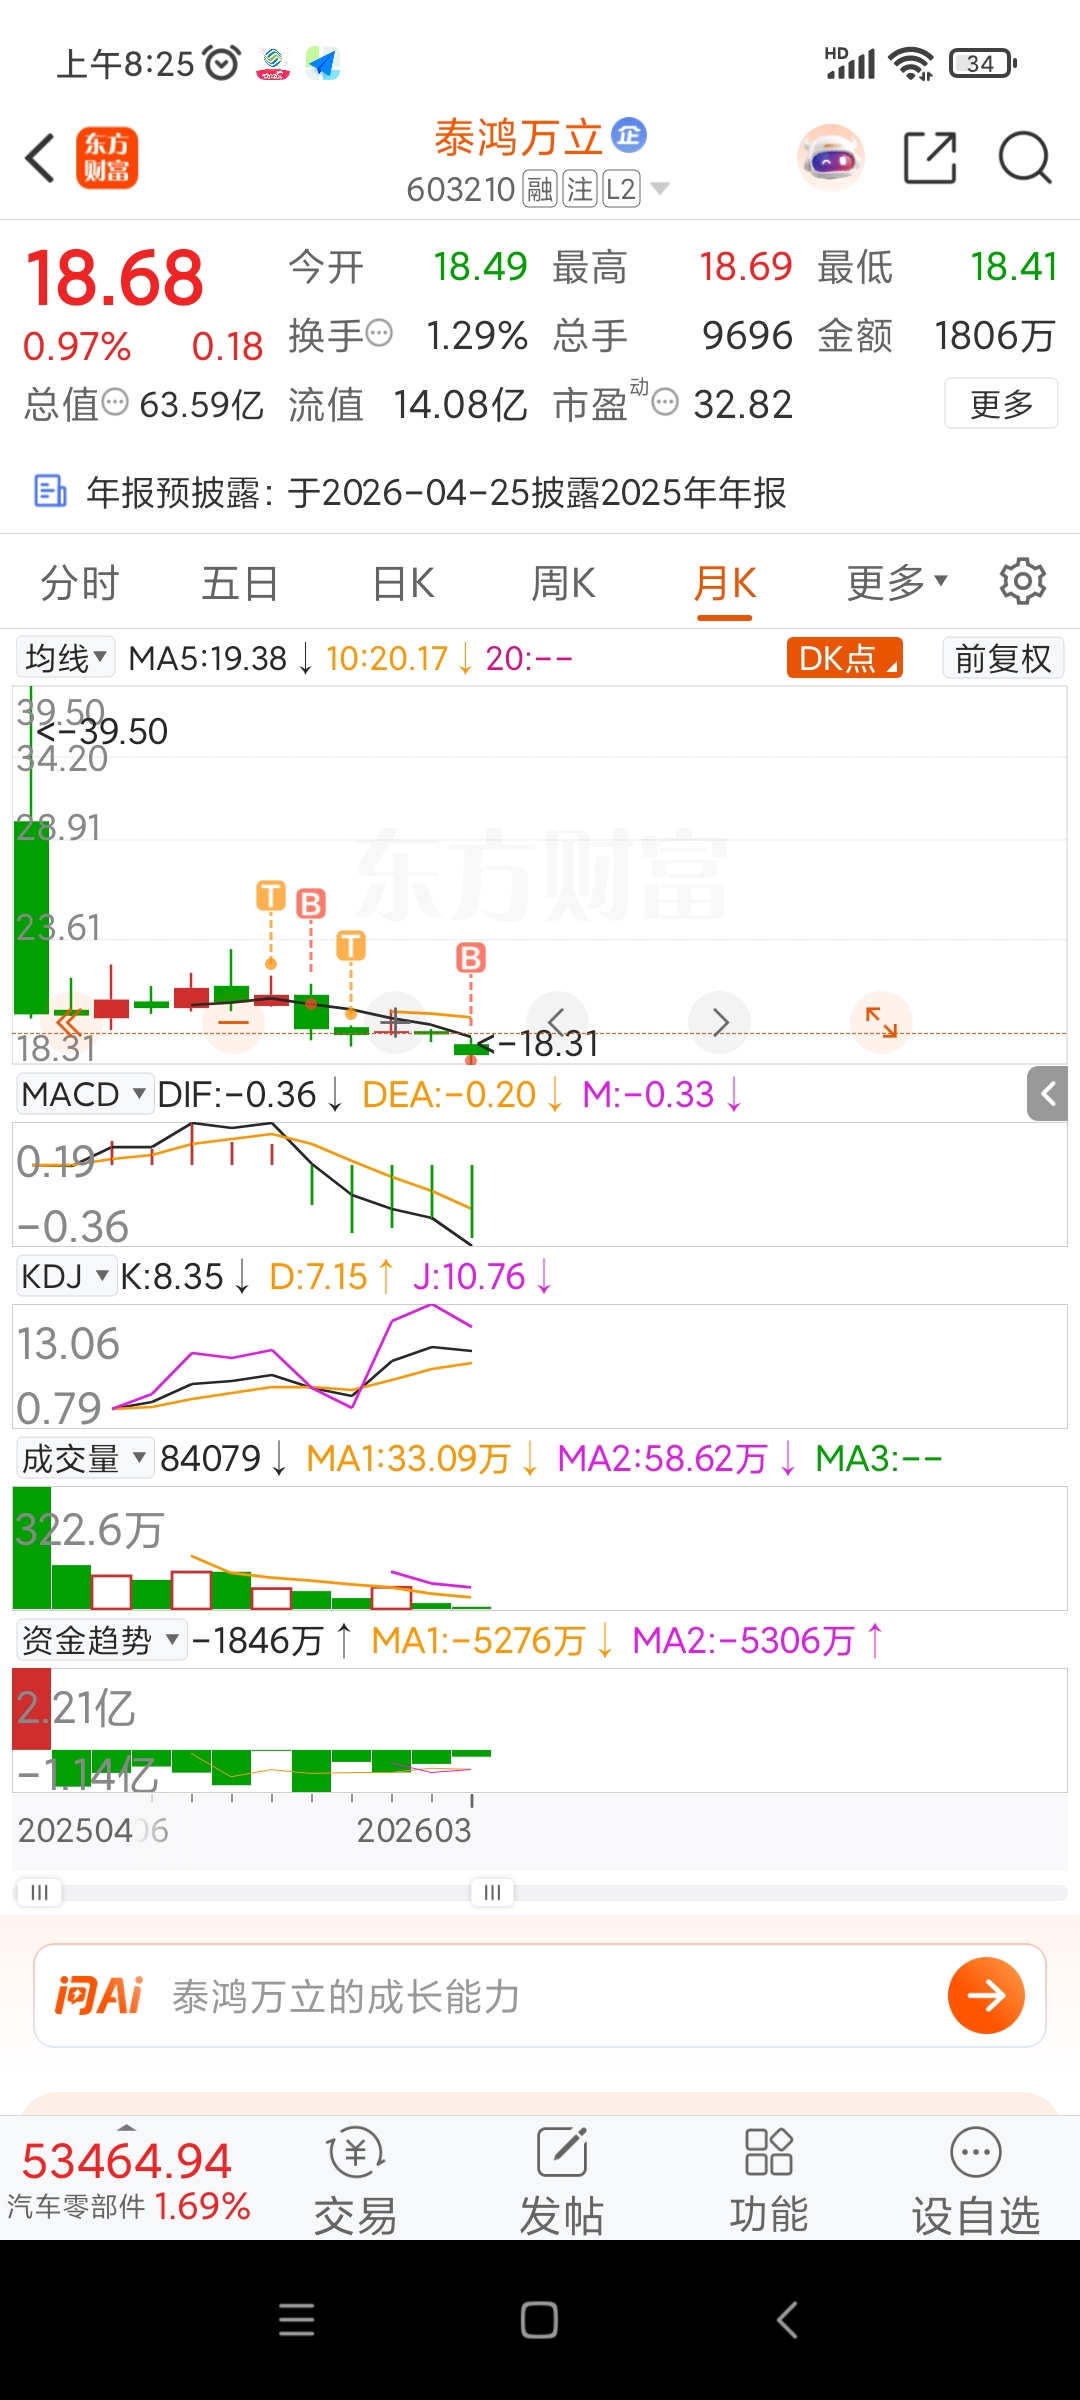Tap the 注 registration badge
Screen dimensions: 1080x2400
point(580,189)
